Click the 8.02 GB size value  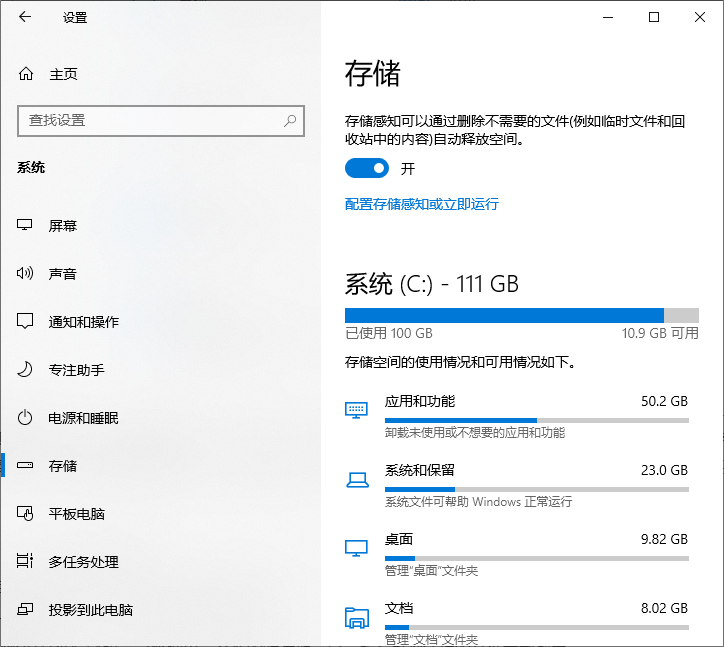(x=664, y=608)
